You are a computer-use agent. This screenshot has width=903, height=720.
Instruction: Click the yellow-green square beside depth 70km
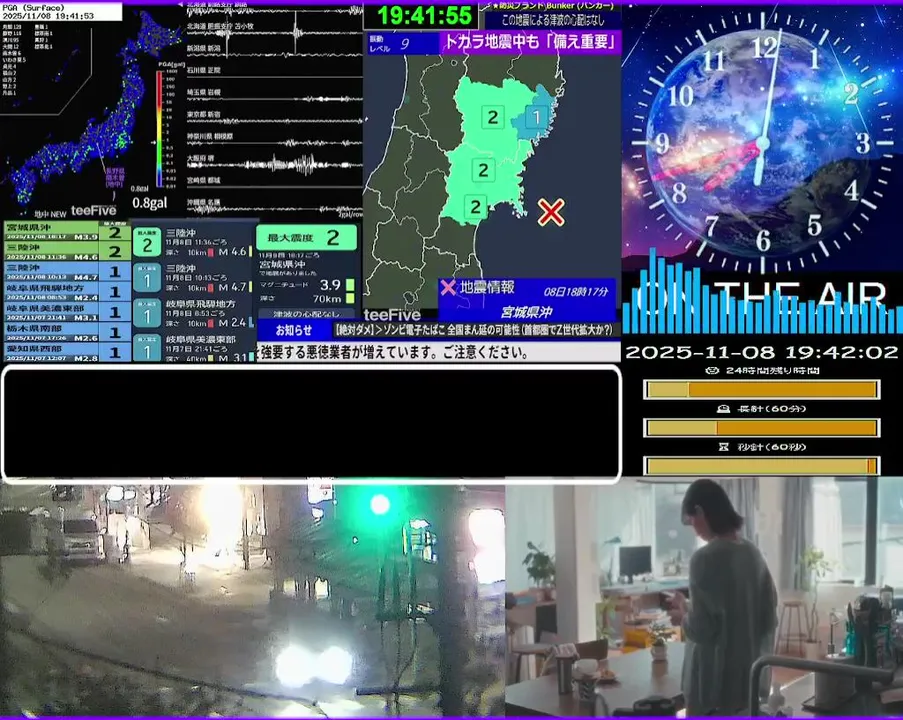pos(350,298)
